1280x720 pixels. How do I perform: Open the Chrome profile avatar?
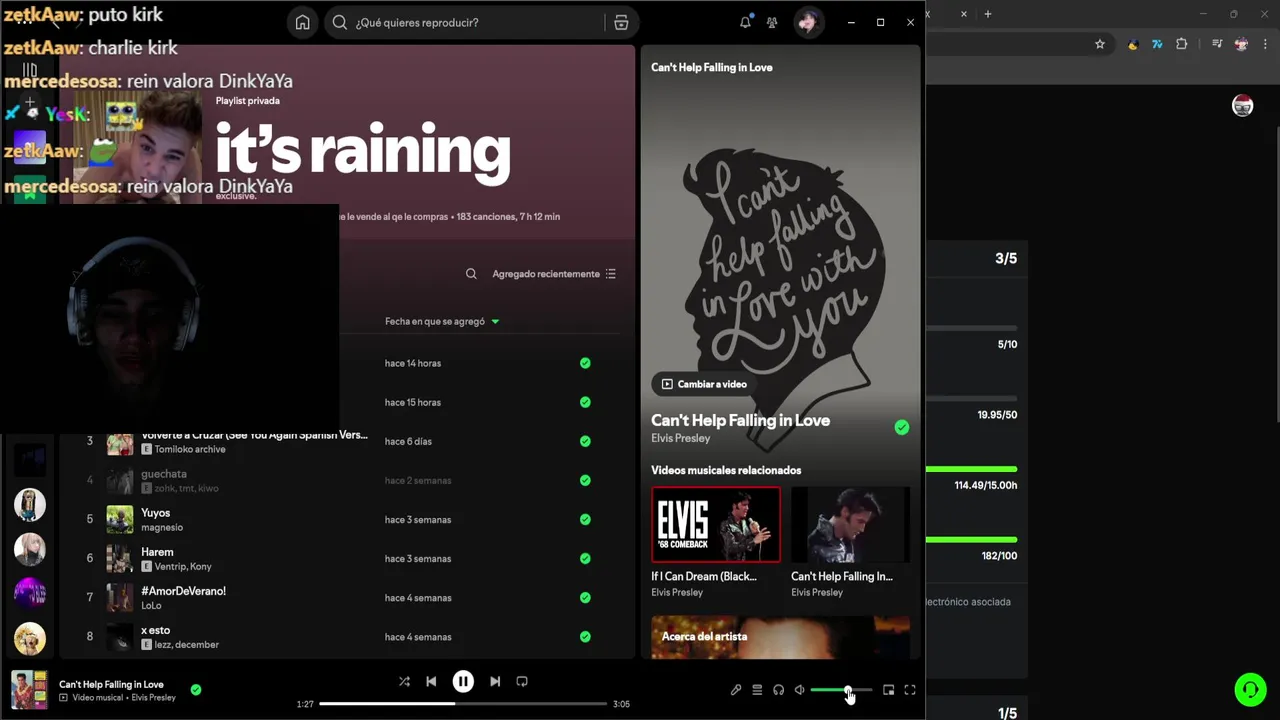1241,44
